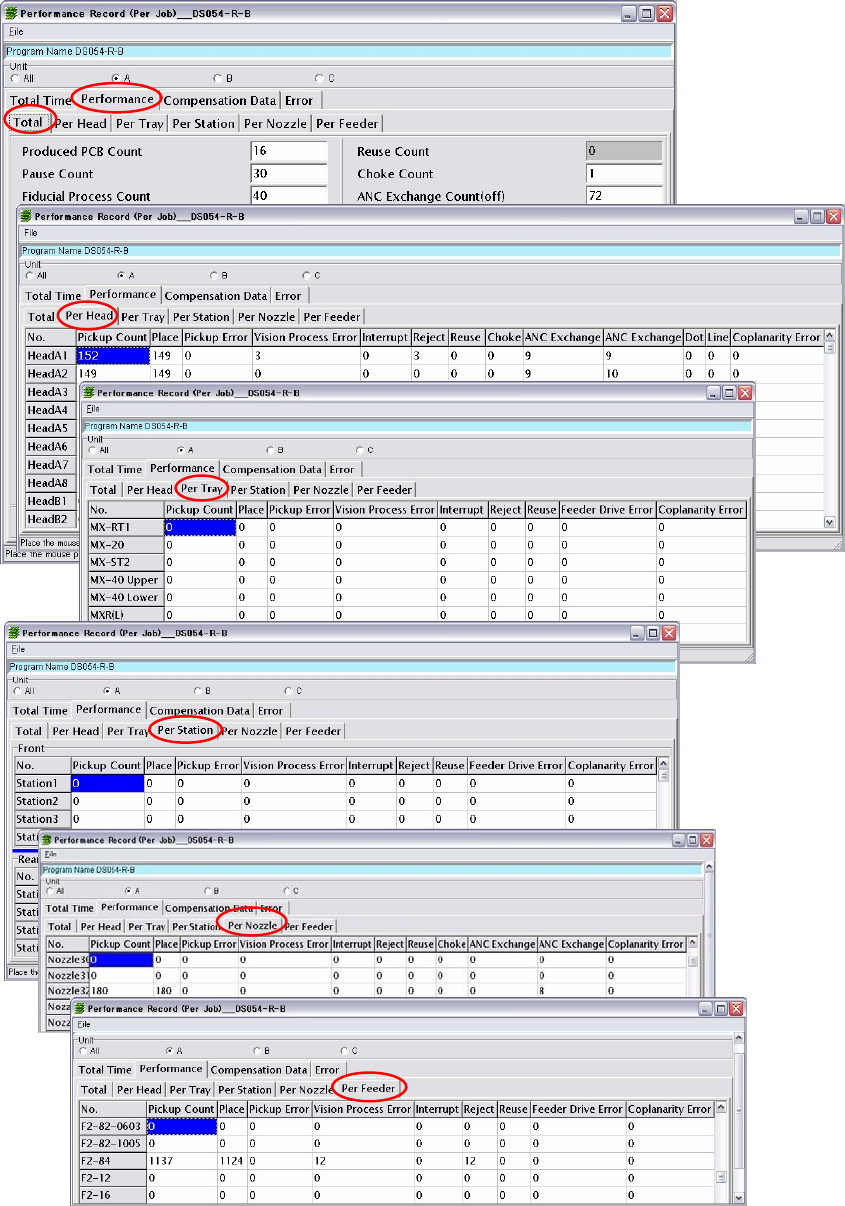Open Total Time tab in the Nozzle window
This screenshot has height=1206, width=845.
click(x=69, y=908)
